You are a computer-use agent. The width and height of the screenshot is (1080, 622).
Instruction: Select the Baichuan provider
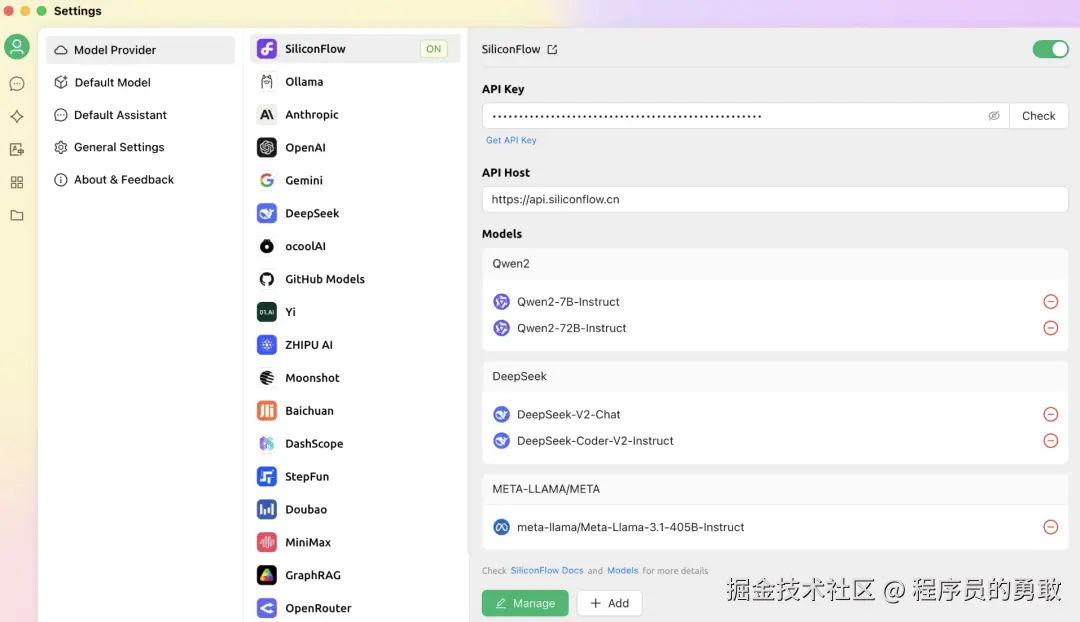[x=354, y=411]
